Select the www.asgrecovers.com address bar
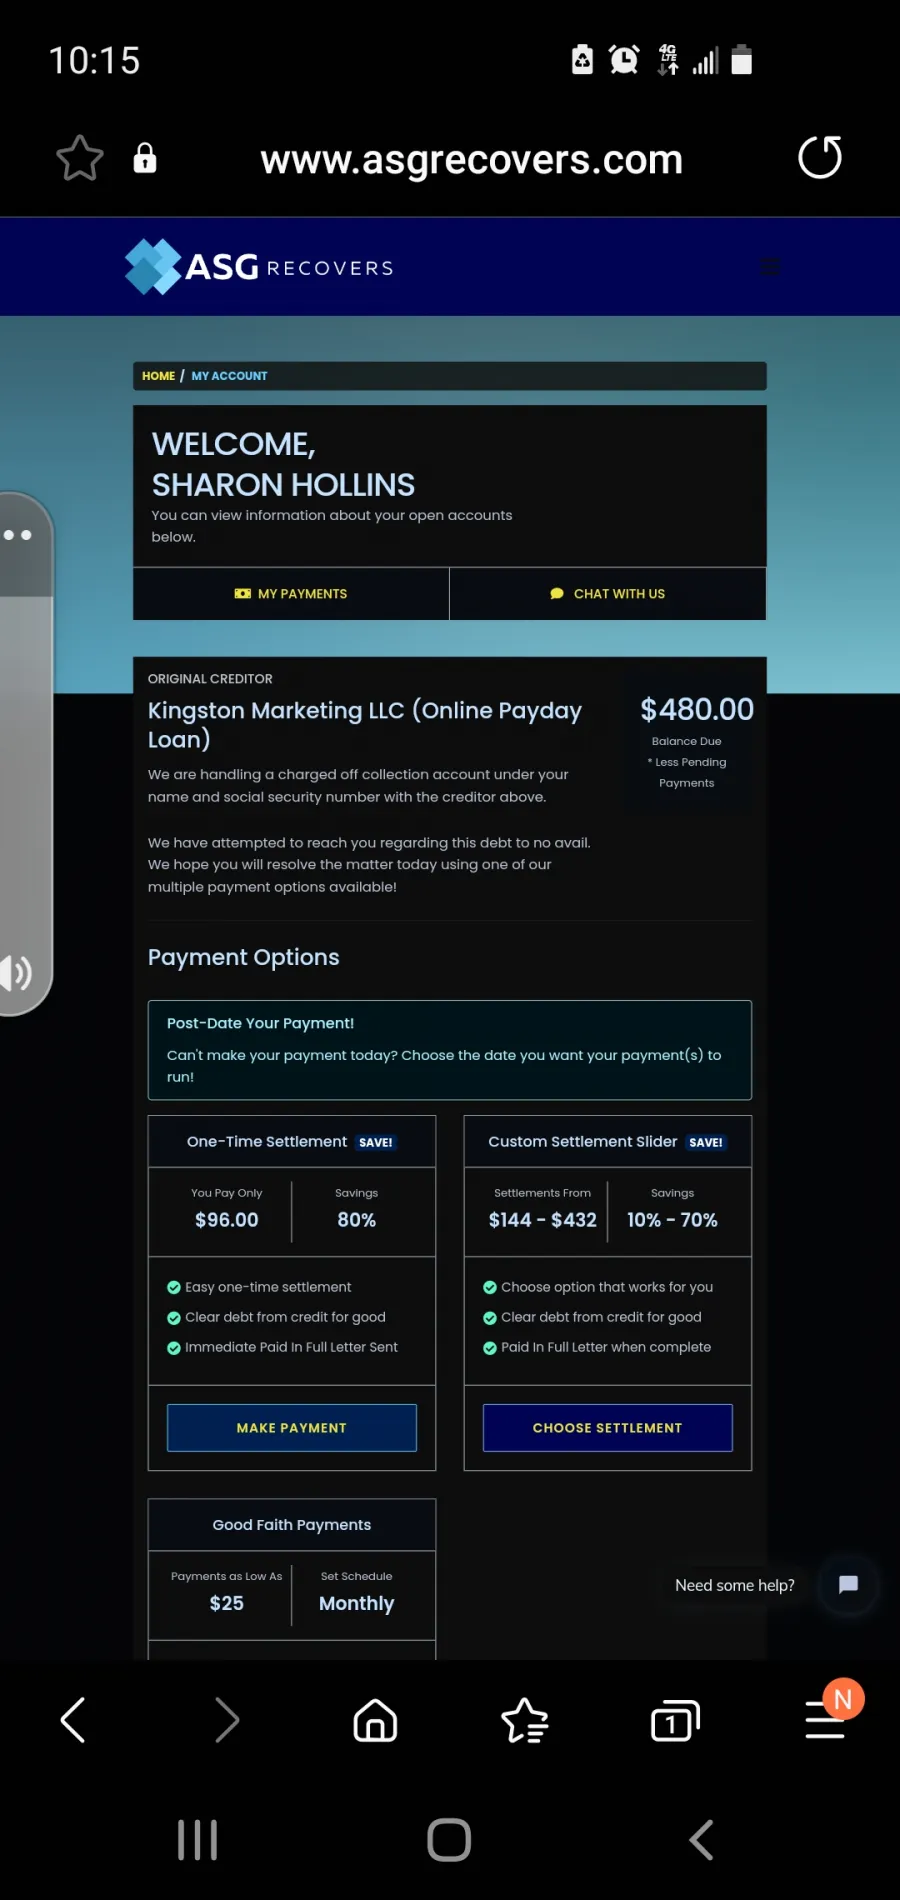 pos(471,160)
